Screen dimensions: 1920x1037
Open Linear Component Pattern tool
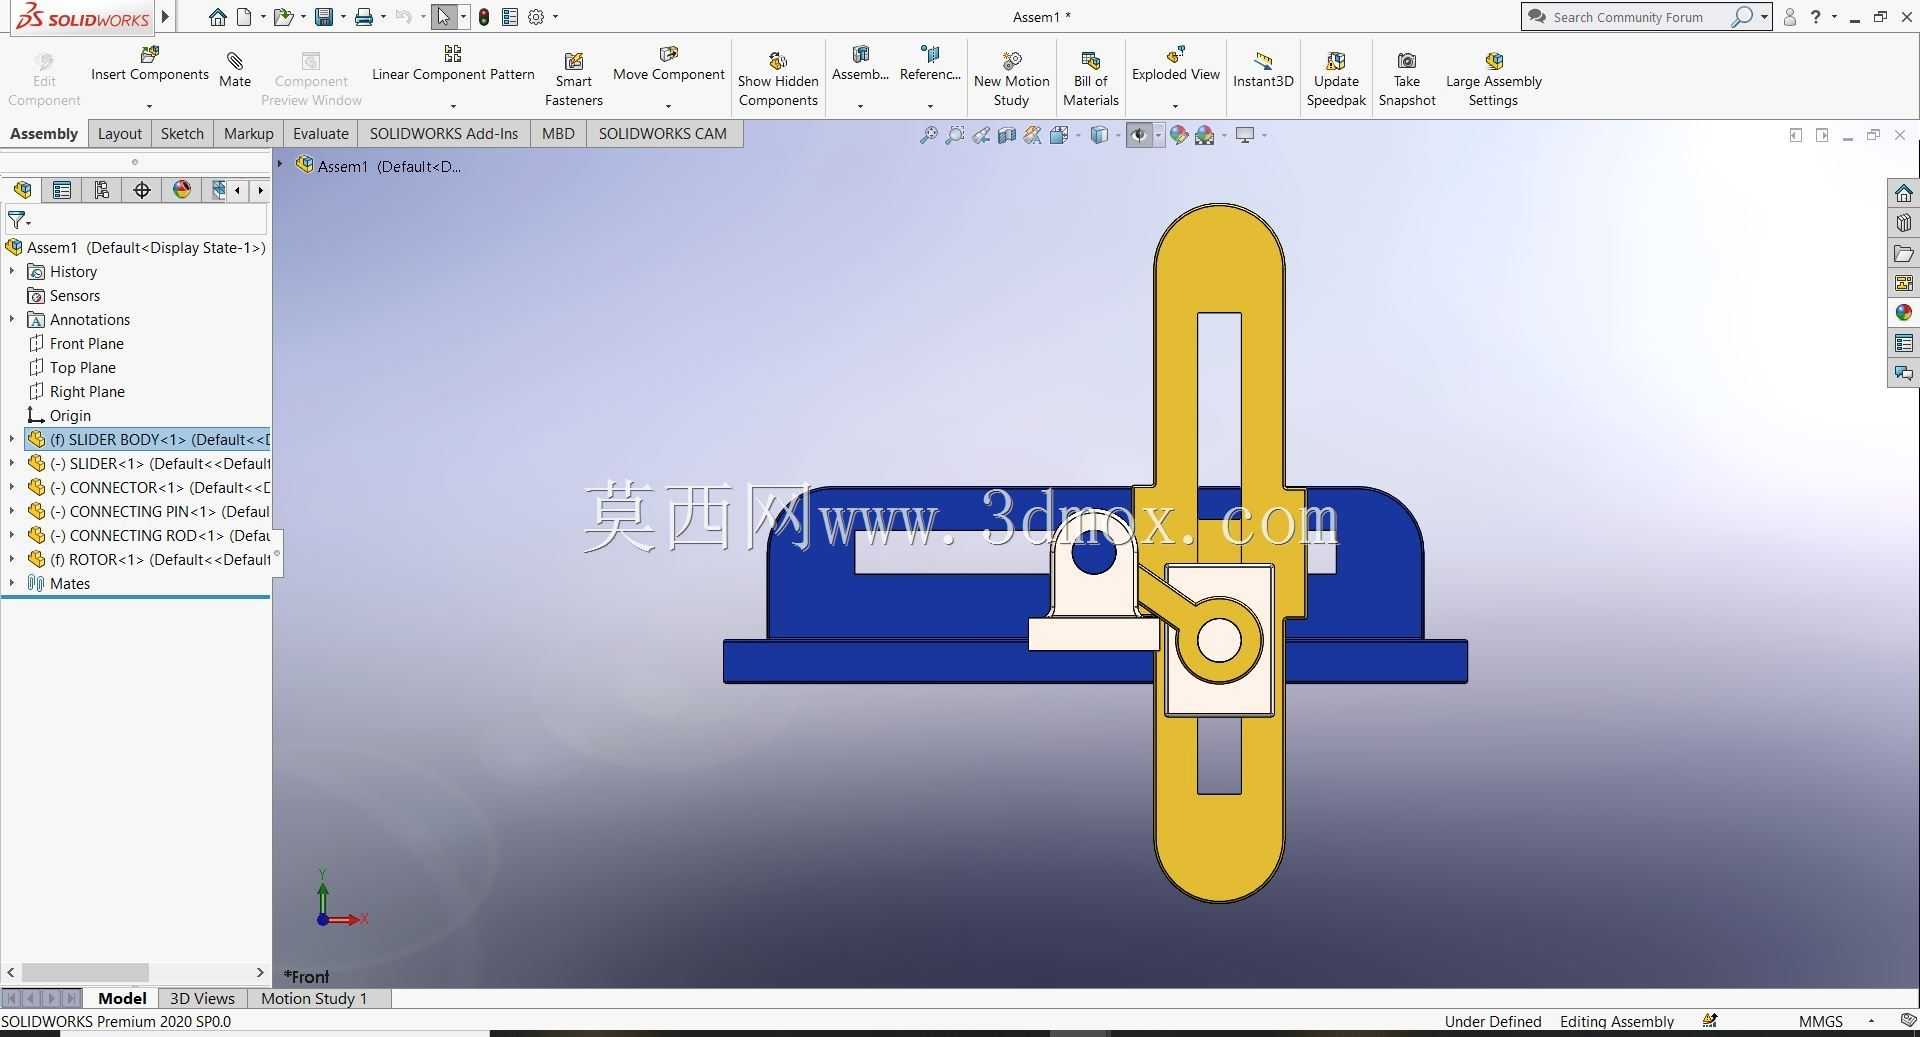pos(453,63)
